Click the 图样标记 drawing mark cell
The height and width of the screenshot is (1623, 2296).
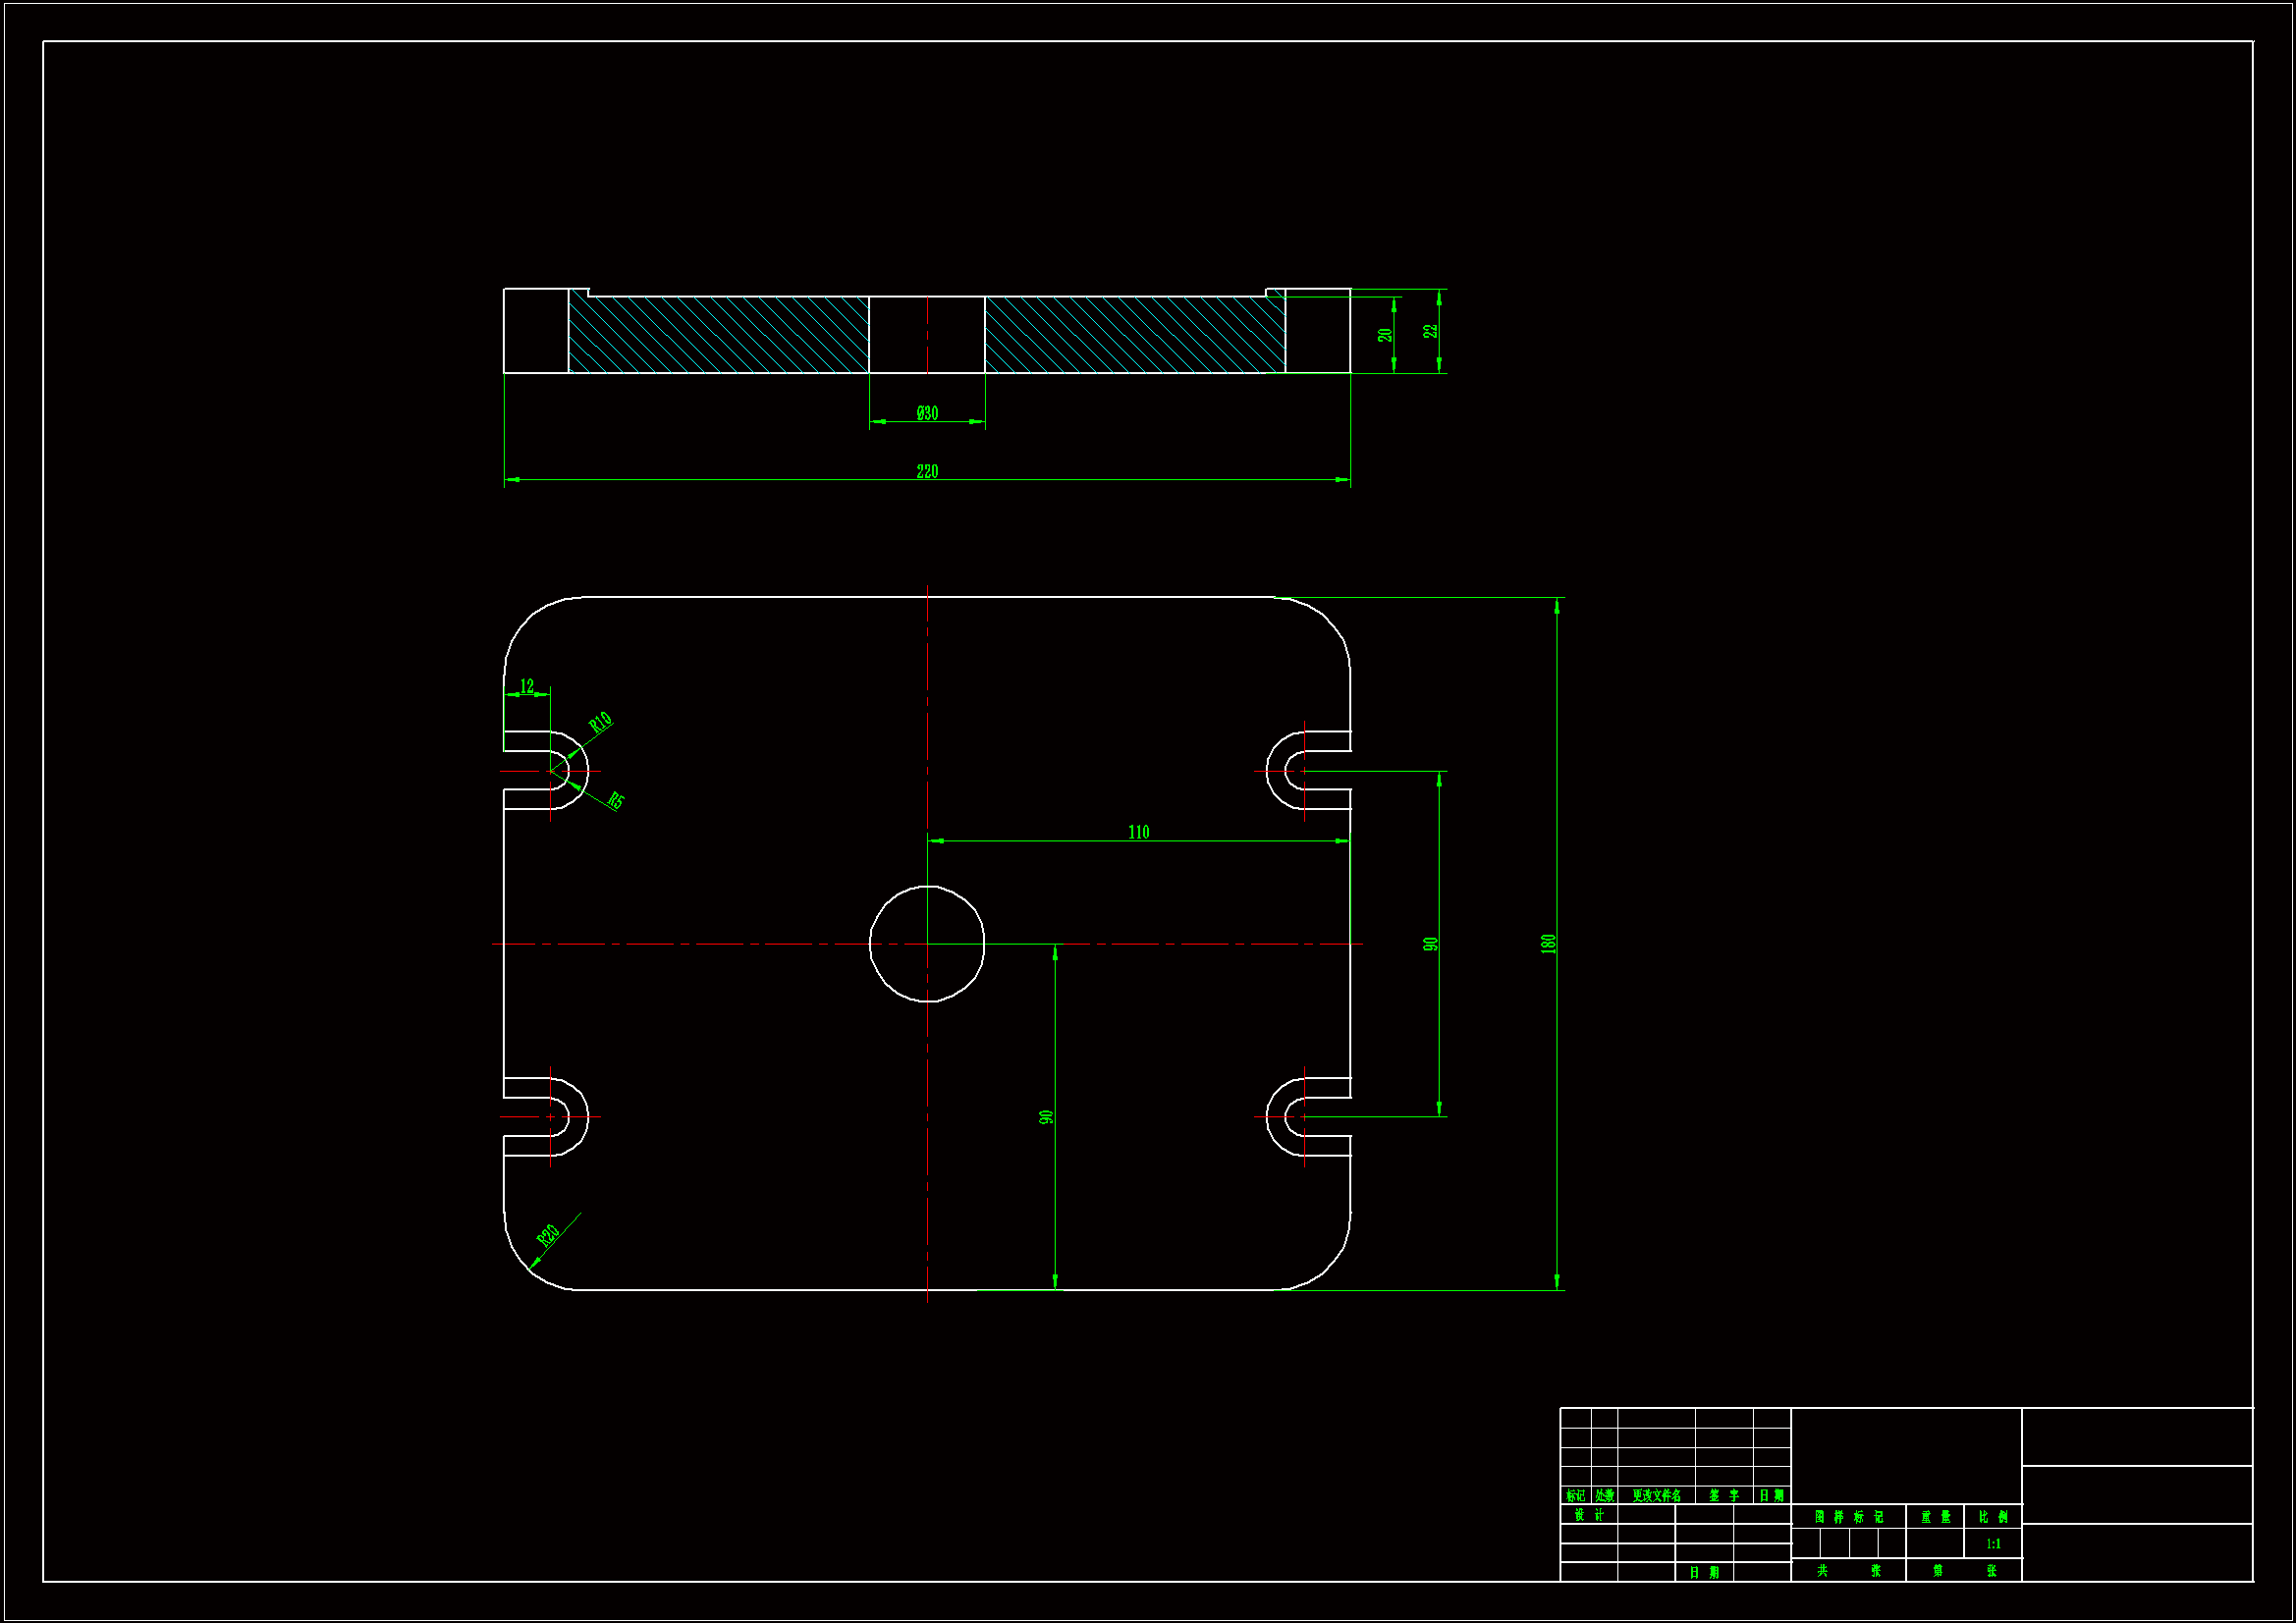pos(1848,1517)
